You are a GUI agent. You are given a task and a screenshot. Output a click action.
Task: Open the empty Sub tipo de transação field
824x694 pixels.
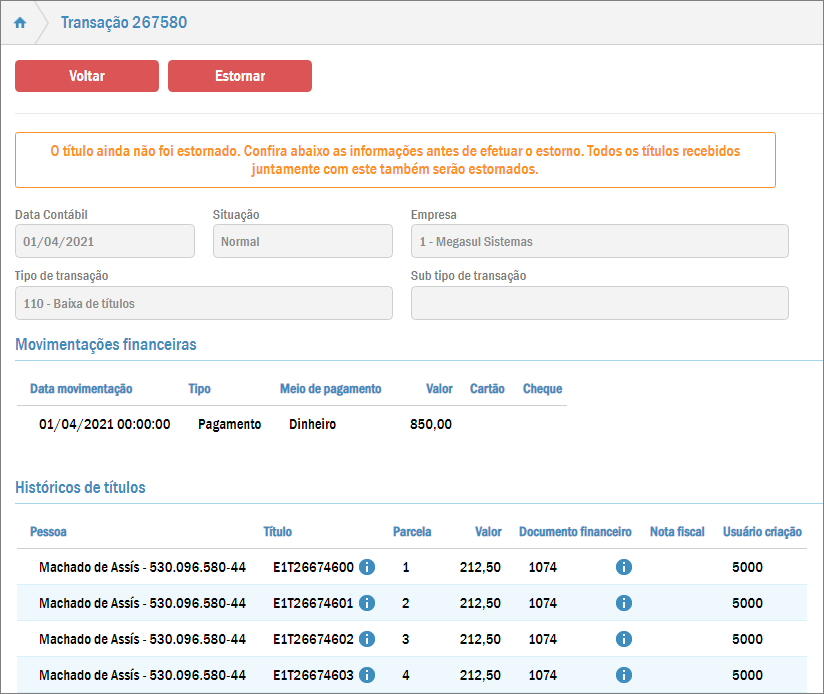pos(599,303)
